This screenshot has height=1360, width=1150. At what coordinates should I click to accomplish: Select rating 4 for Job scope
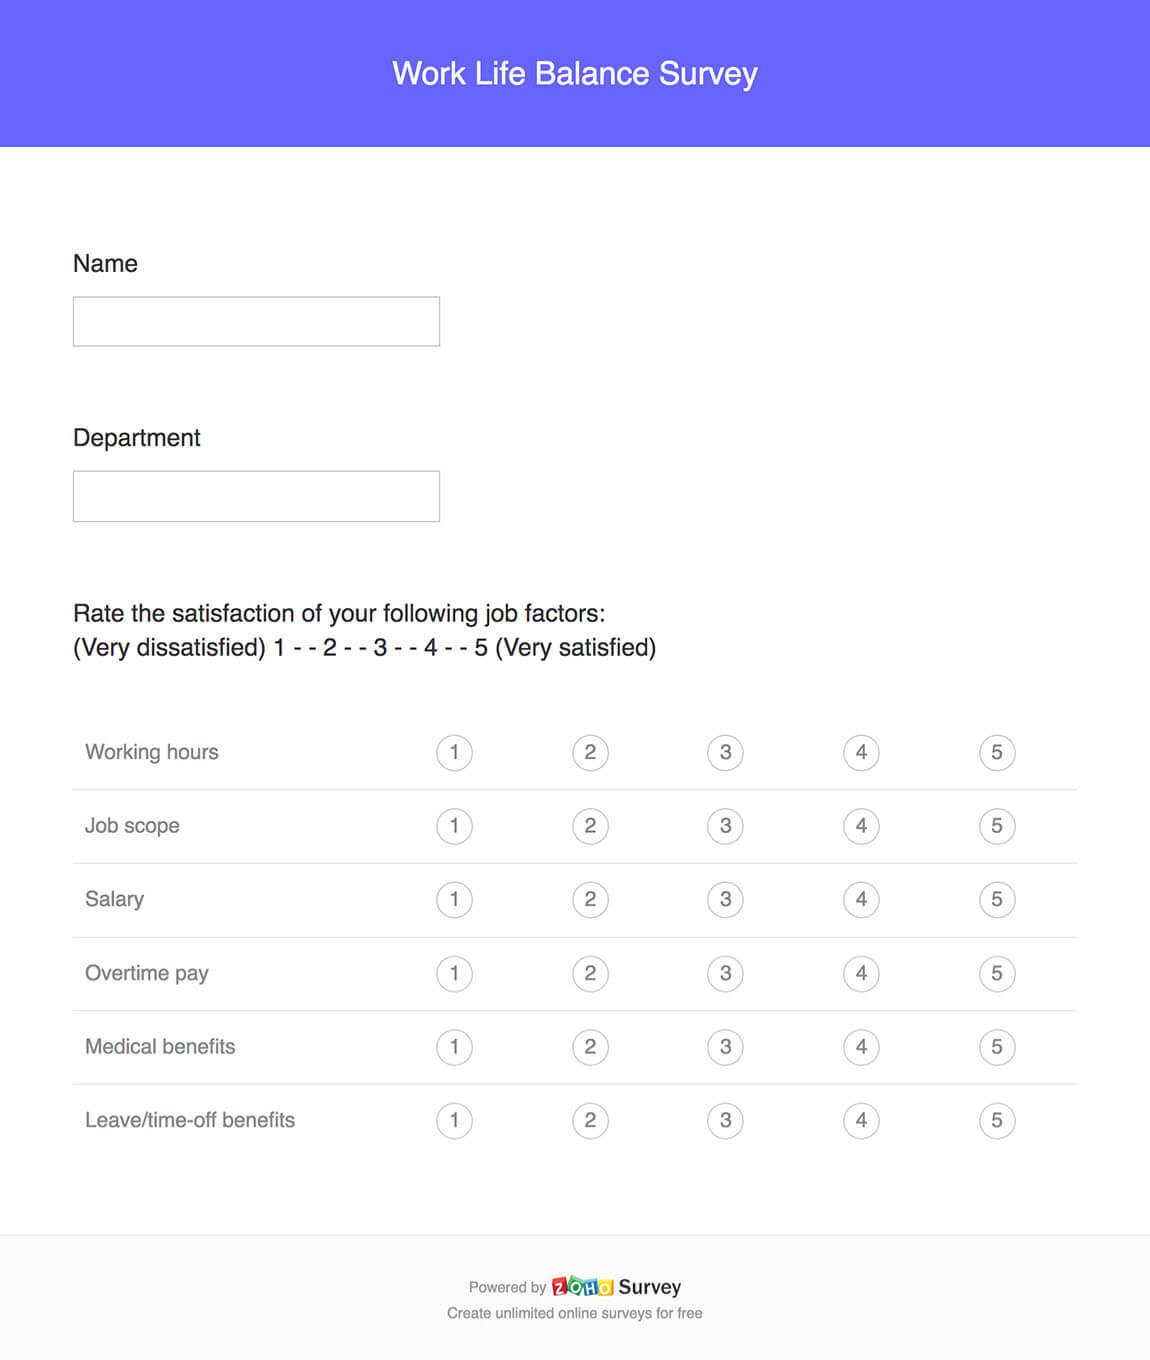tap(861, 826)
